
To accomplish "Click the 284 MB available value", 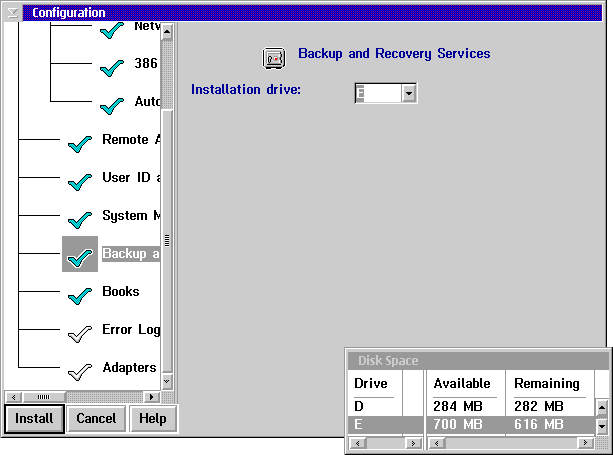I will pos(458,407).
